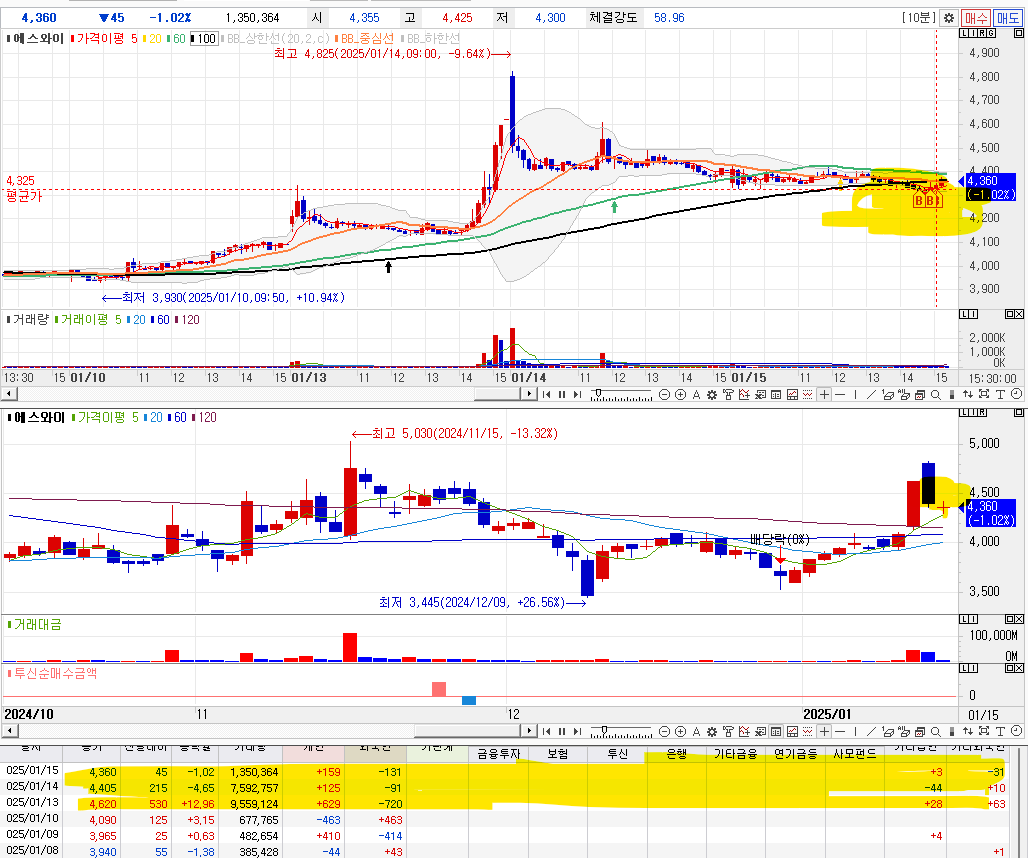This screenshot has width=1028, height=858.
Task: Jump to last bar in 10-minute chart toolbar
Action: (578, 394)
